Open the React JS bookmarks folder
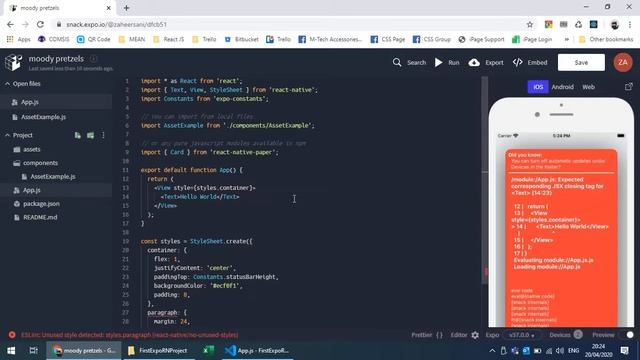 pos(168,39)
